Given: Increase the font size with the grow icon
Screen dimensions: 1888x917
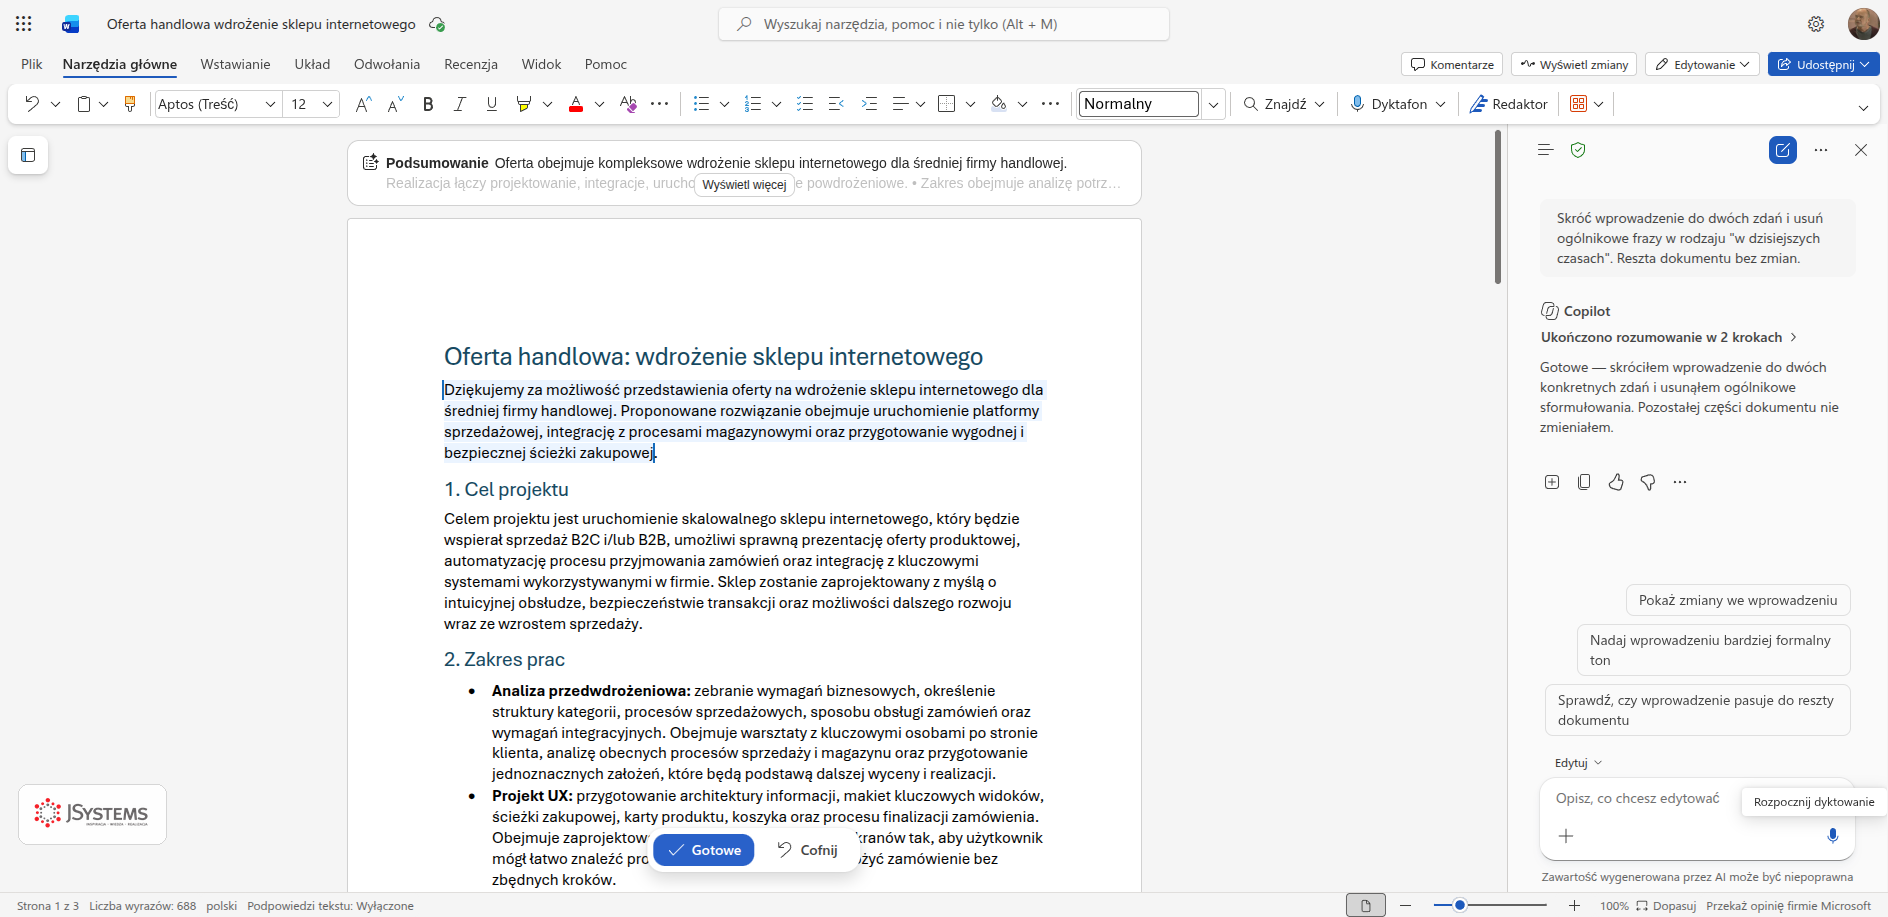Looking at the screenshot, I should pyautogui.click(x=364, y=104).
